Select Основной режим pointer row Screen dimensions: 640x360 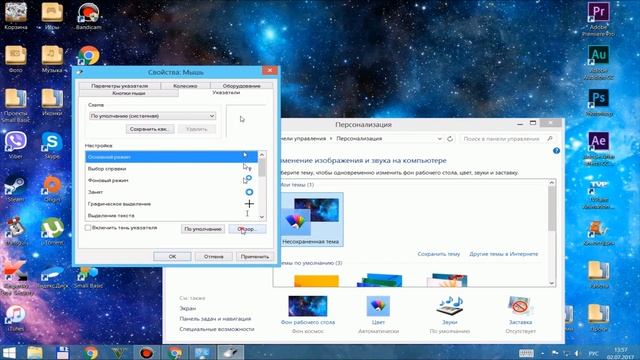[x=171, y=157]
